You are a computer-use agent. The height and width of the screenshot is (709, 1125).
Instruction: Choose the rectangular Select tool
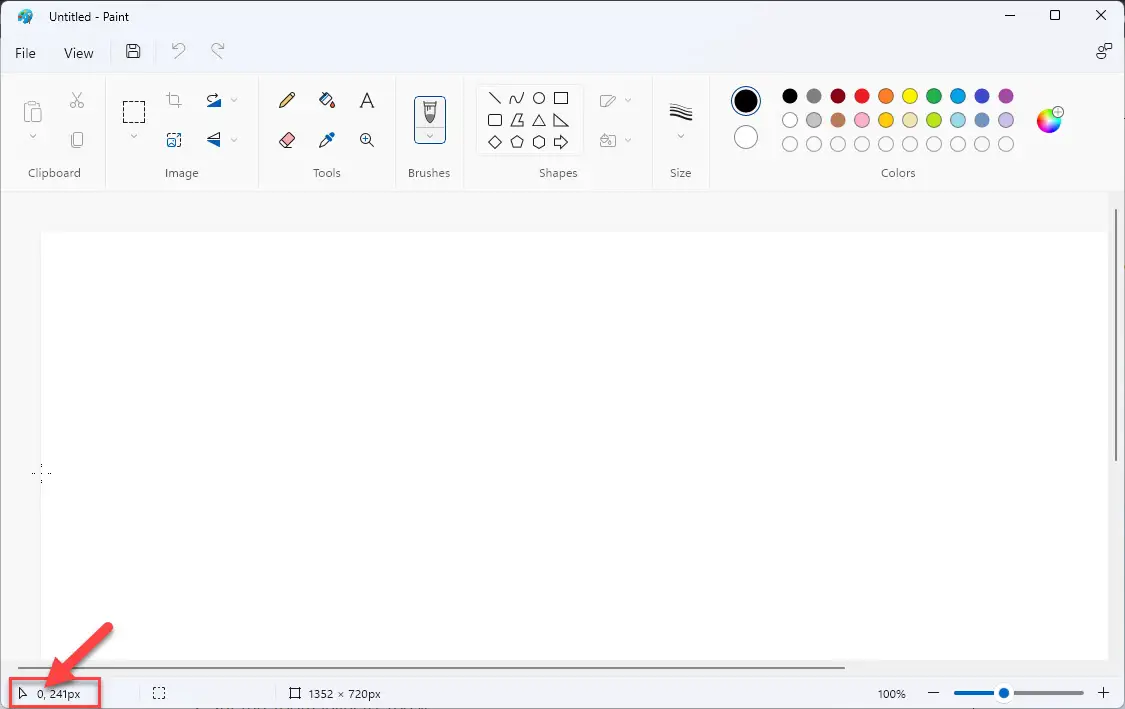[133, 112]
